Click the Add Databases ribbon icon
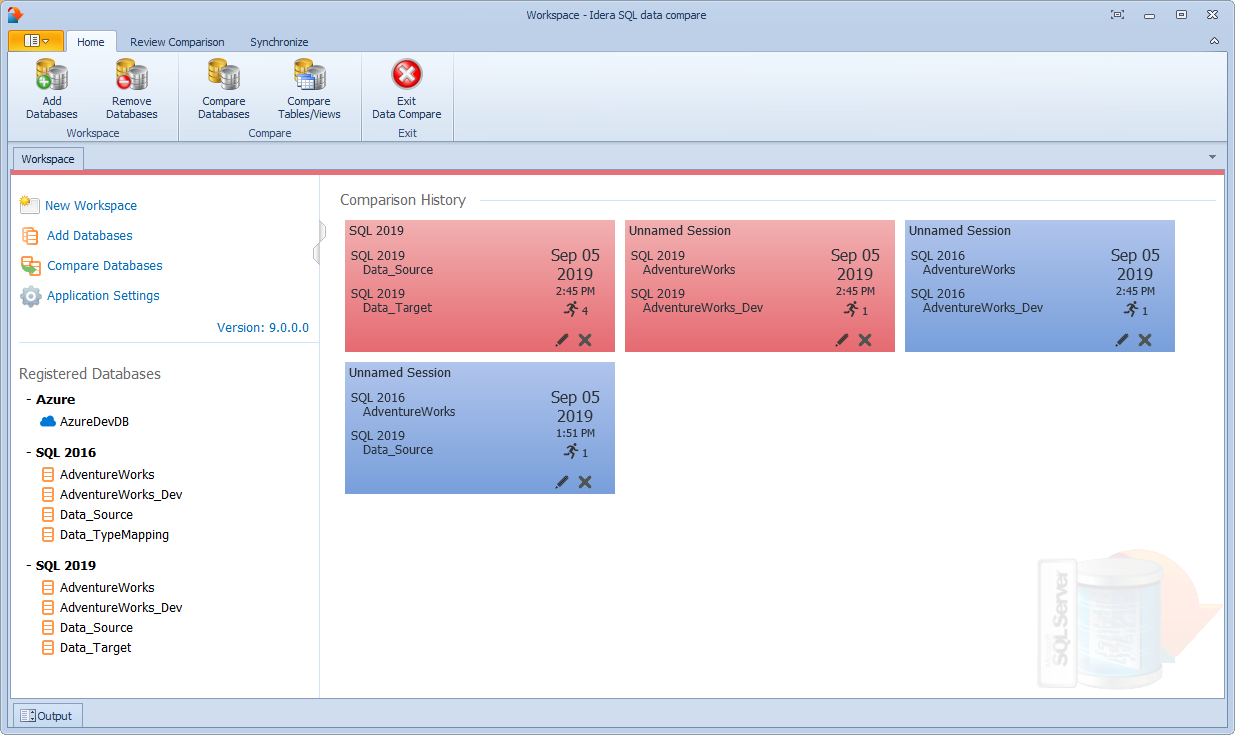1235x735 pixels. coord(51,76)
